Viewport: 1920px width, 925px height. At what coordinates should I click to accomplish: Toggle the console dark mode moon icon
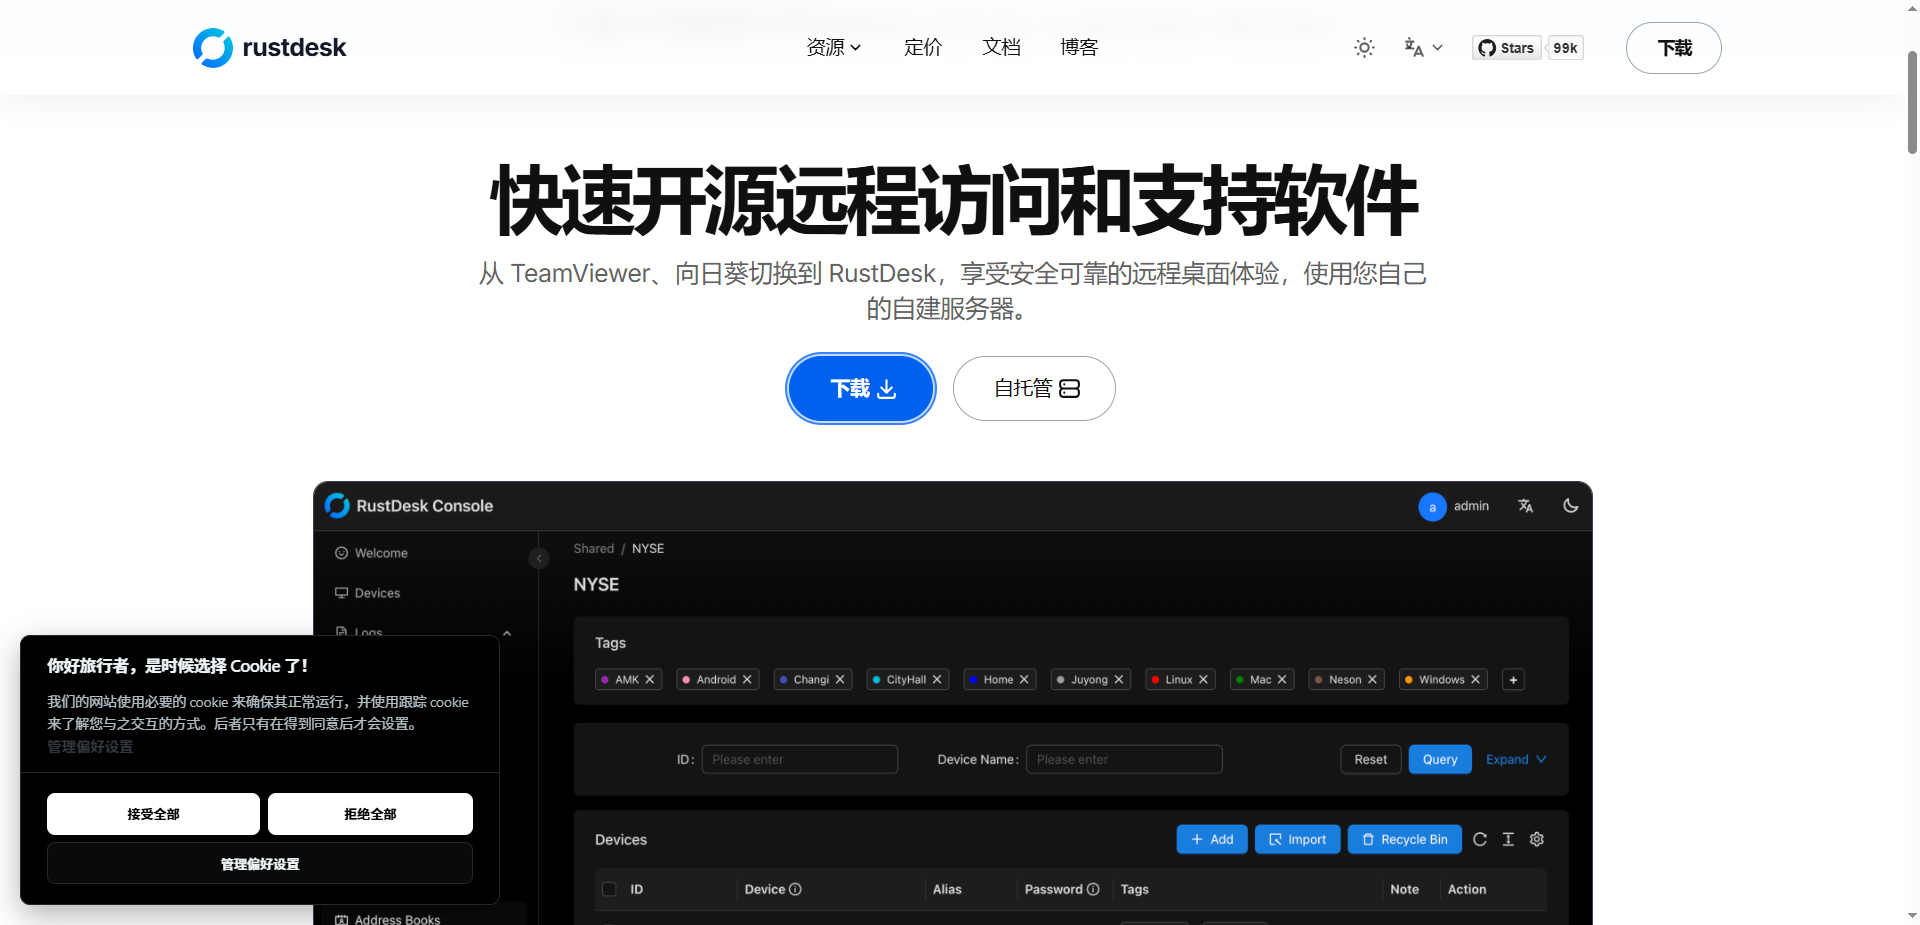pyautogui.click(x=1571, y=506)
